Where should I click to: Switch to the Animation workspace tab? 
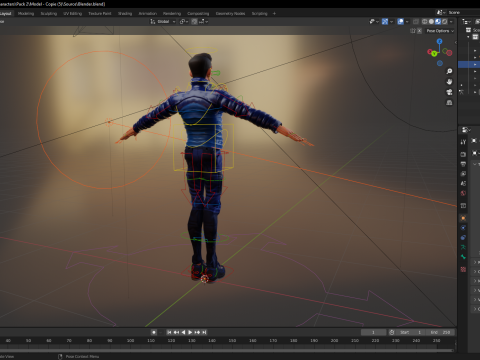(x=148, y=13)
